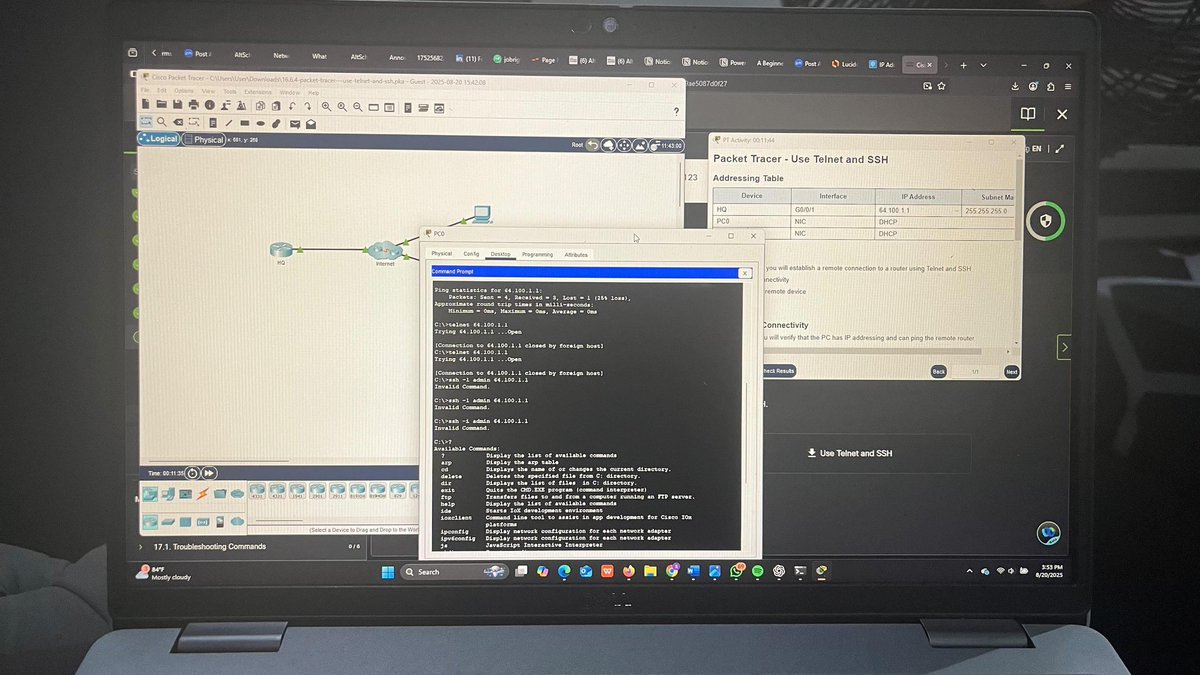The image size is (1200, 675).
Task: Click the PC device icon on the workspace
Action: pos(481,213)
